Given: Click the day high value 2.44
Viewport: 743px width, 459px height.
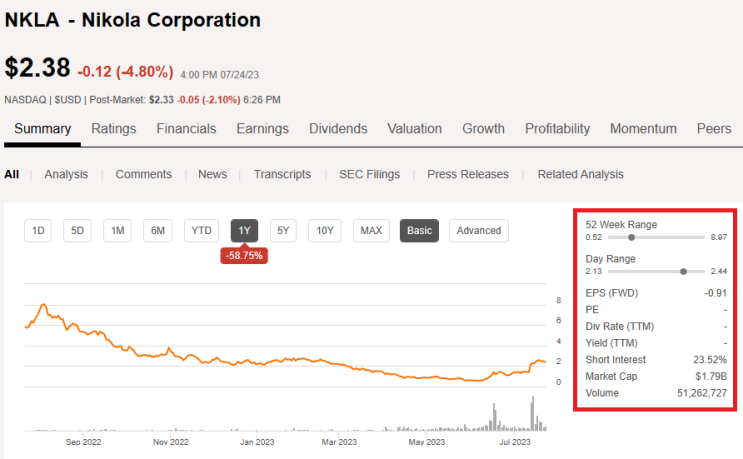Looking at the screenshot, I should pos(718,271).
